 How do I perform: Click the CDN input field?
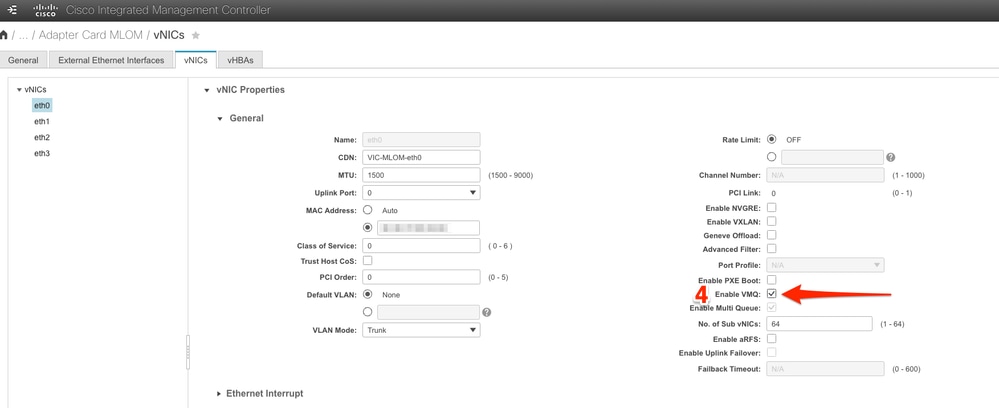tap(421, 157)
